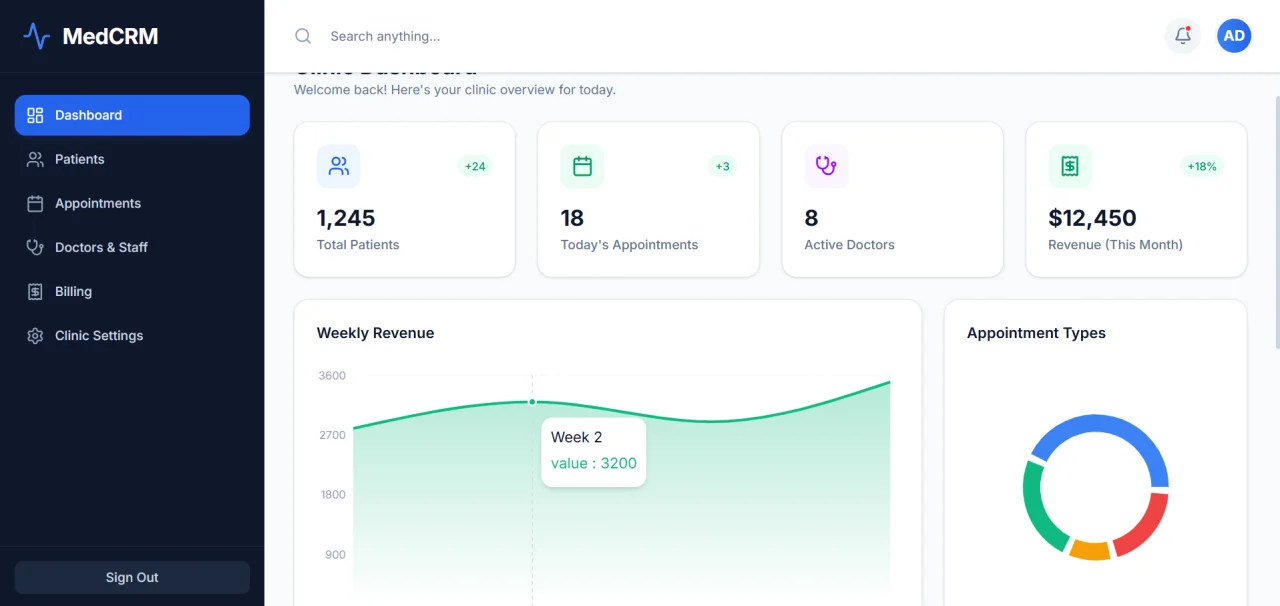
Task: Click the Revenue (This Month) label
Action: click(1115, 244)
